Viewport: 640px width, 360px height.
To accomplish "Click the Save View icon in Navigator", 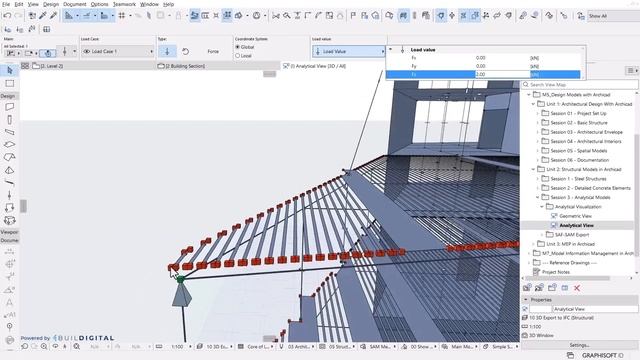I will pyautogui.click(x=527, y=288).
